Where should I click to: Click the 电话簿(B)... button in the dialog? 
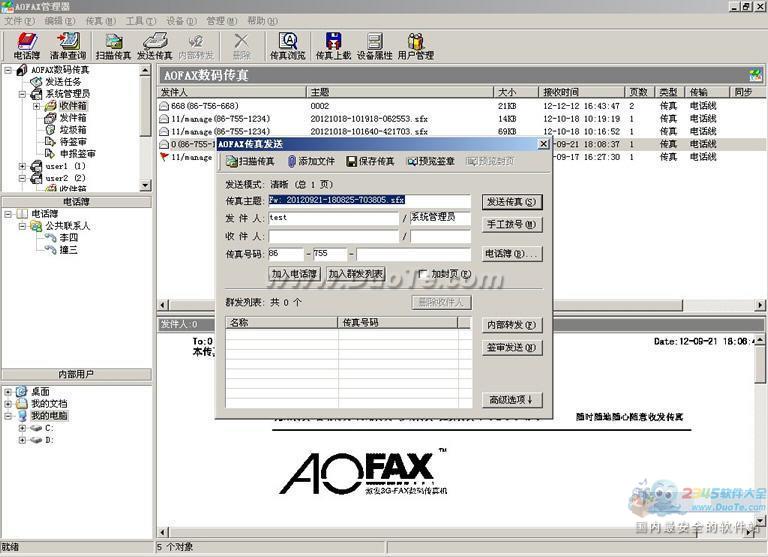tap(512, 254)
